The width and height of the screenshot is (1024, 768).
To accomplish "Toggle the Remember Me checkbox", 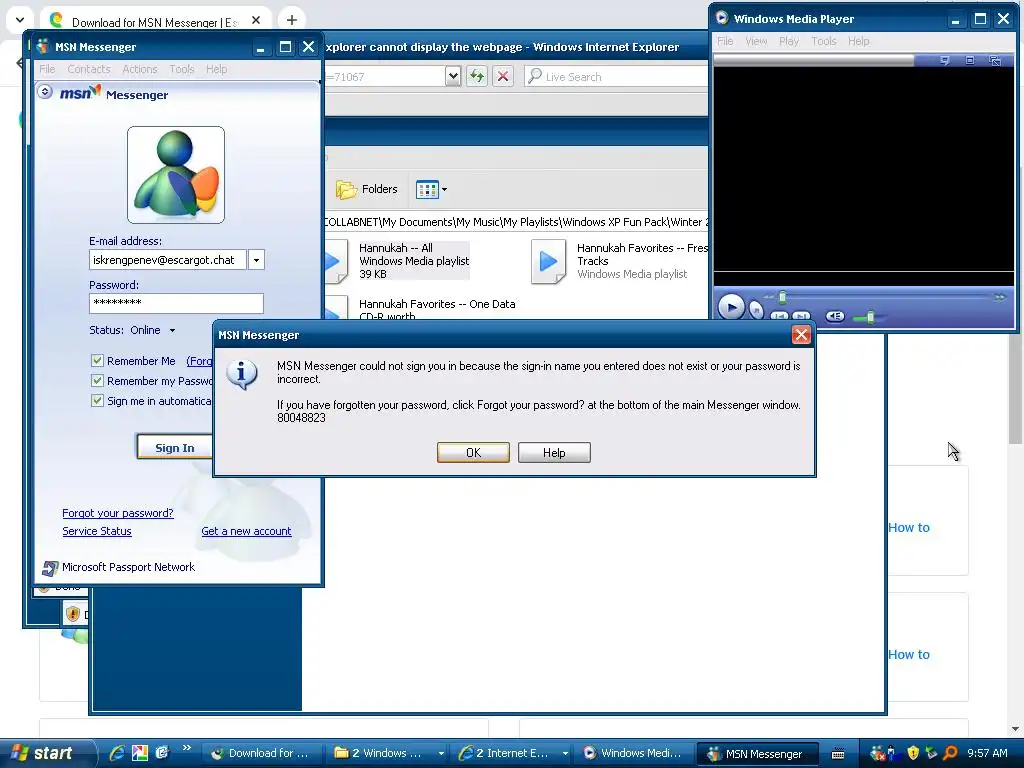I will pyautogui.click(x=97, y=360).
